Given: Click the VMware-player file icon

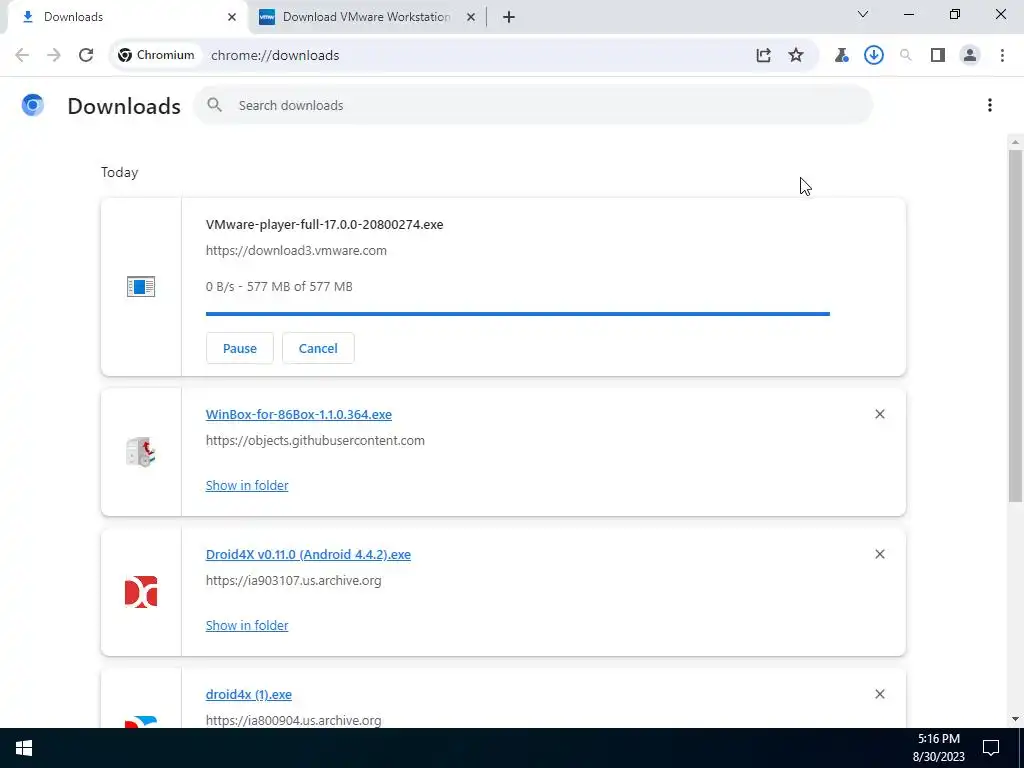Looking at the screenshot, I should point(141,287).
